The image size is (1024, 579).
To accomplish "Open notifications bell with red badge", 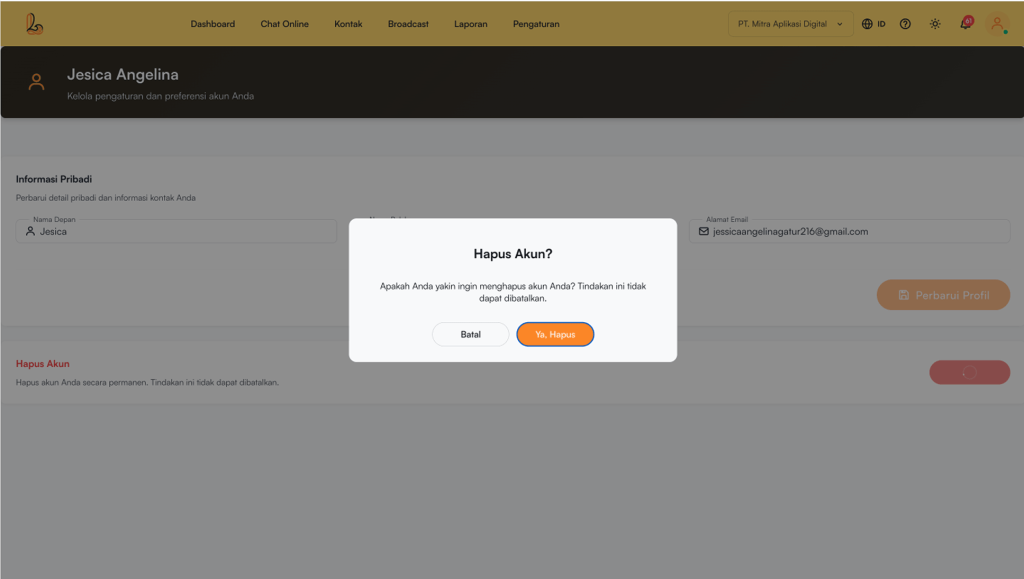I will pos(965,24).
